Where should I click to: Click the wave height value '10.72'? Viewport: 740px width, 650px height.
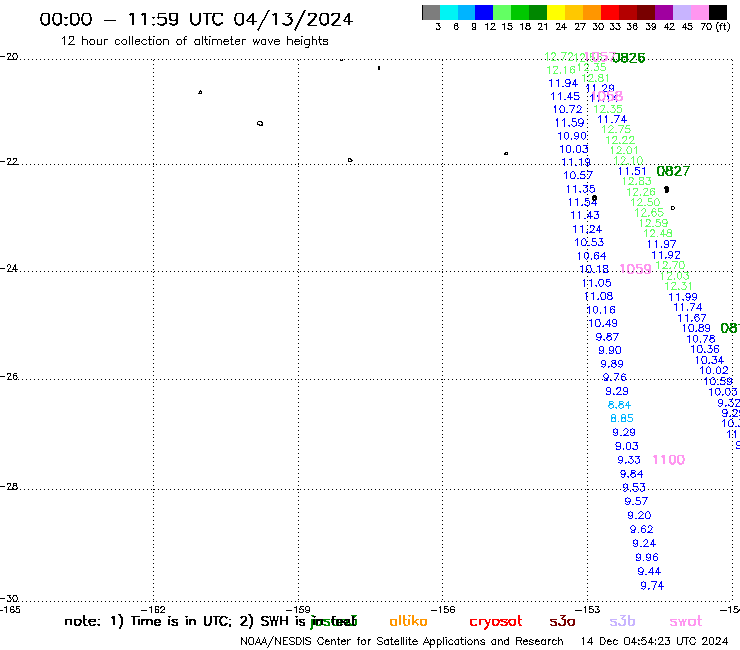(x=567, y=110)
